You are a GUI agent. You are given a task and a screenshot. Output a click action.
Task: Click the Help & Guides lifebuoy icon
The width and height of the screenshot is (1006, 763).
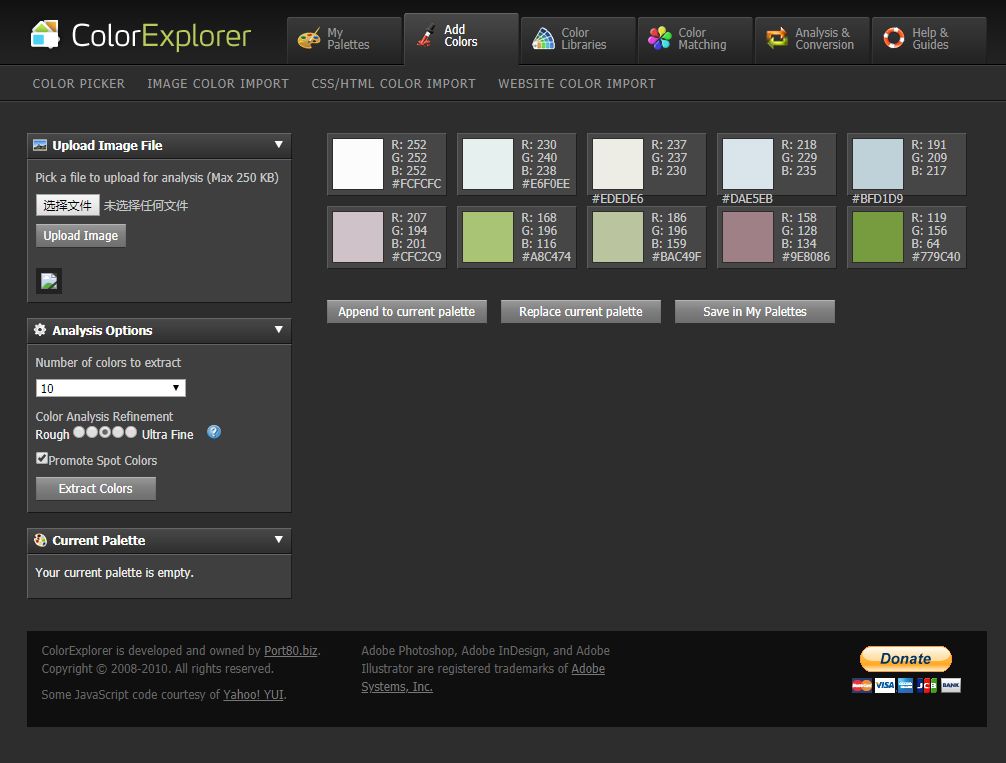pyautogui.click(x=894, y=39)
